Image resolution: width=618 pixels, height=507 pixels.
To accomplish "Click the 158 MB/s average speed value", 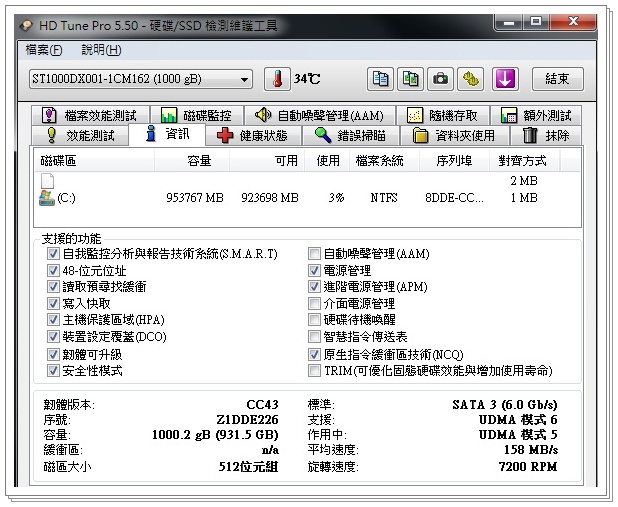I will point(531,449).
